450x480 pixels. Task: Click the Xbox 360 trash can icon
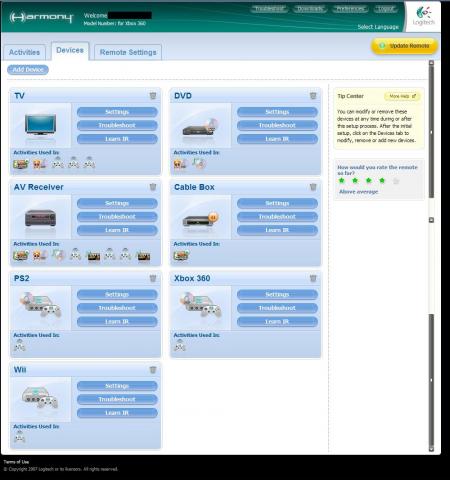tap(313, 278)
